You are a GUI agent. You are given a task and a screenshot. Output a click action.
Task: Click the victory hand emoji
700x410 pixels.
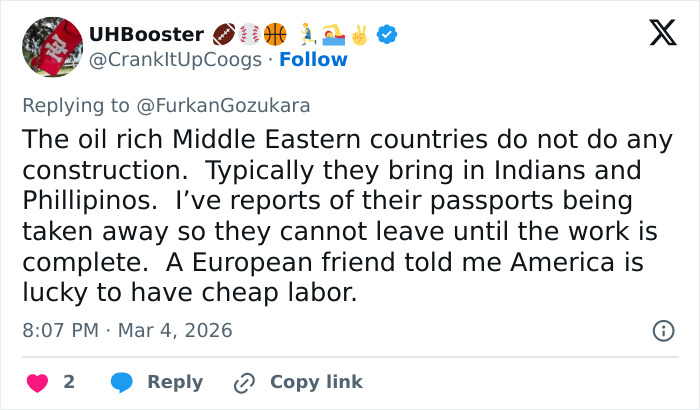[x=360, y=35]
